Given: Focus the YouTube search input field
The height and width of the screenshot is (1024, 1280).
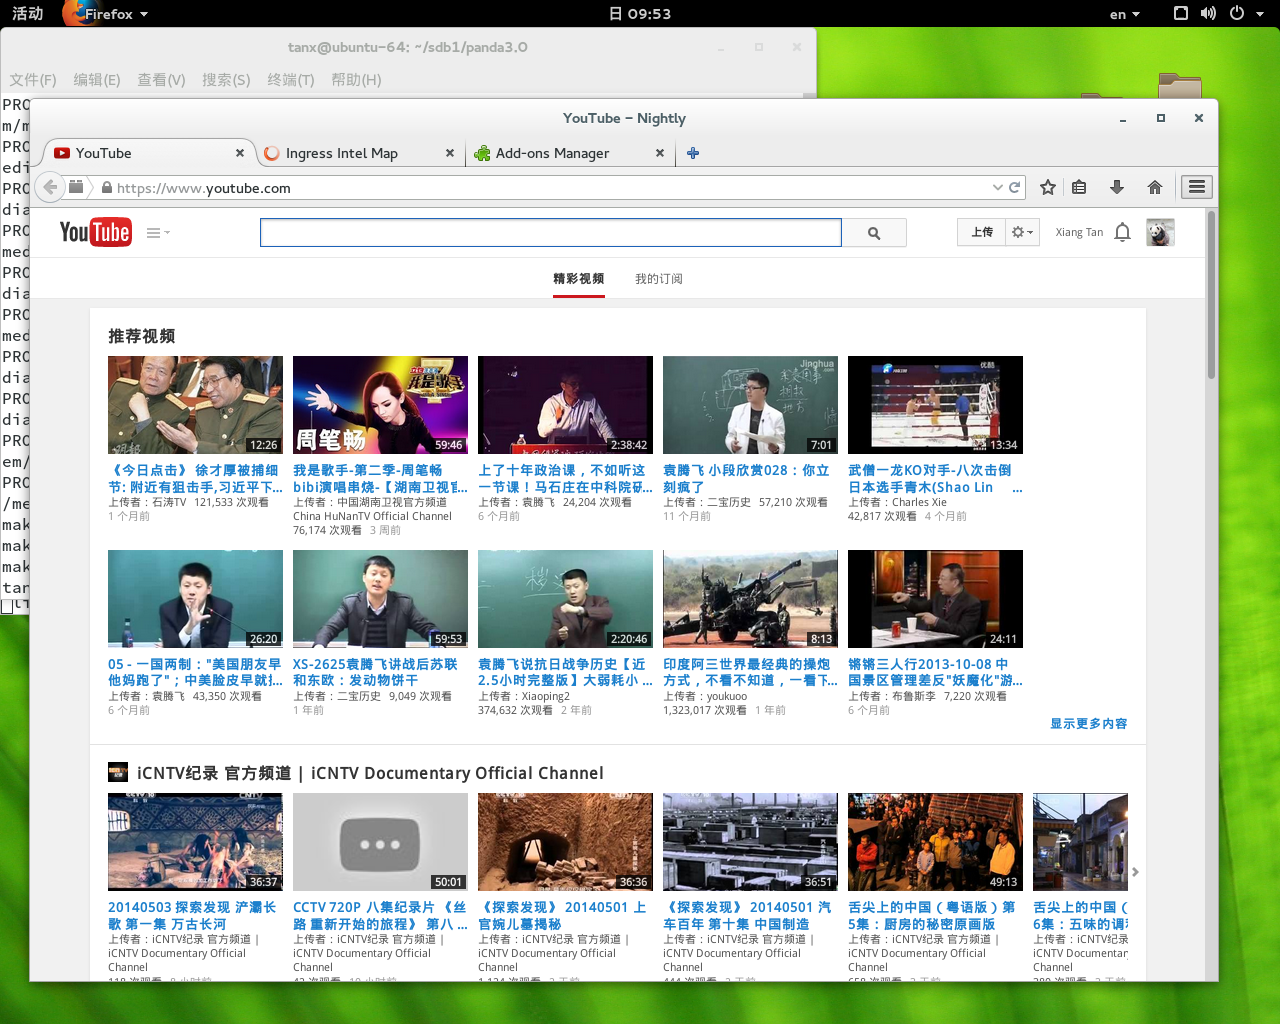Looking at the screenshot, I should (x=551, y=233).
